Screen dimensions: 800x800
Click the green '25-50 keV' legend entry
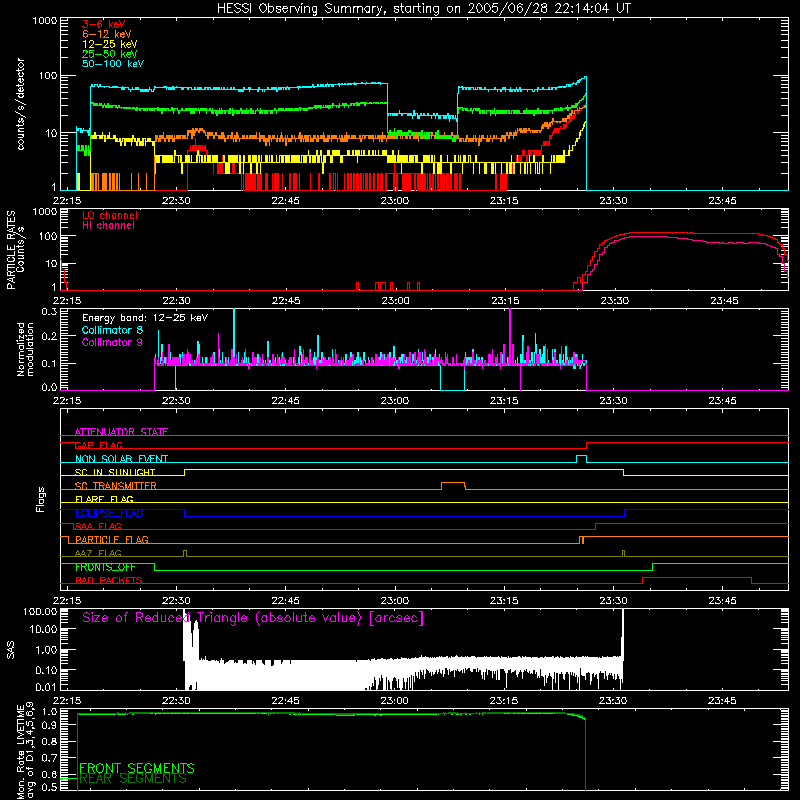[x=110, y=54]
